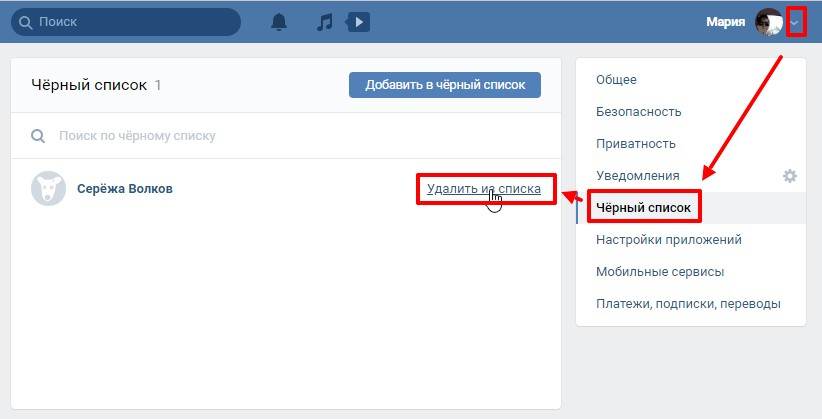Click Мария's profile avatar
Screen dimensions: 822x419
click(769, 22)
